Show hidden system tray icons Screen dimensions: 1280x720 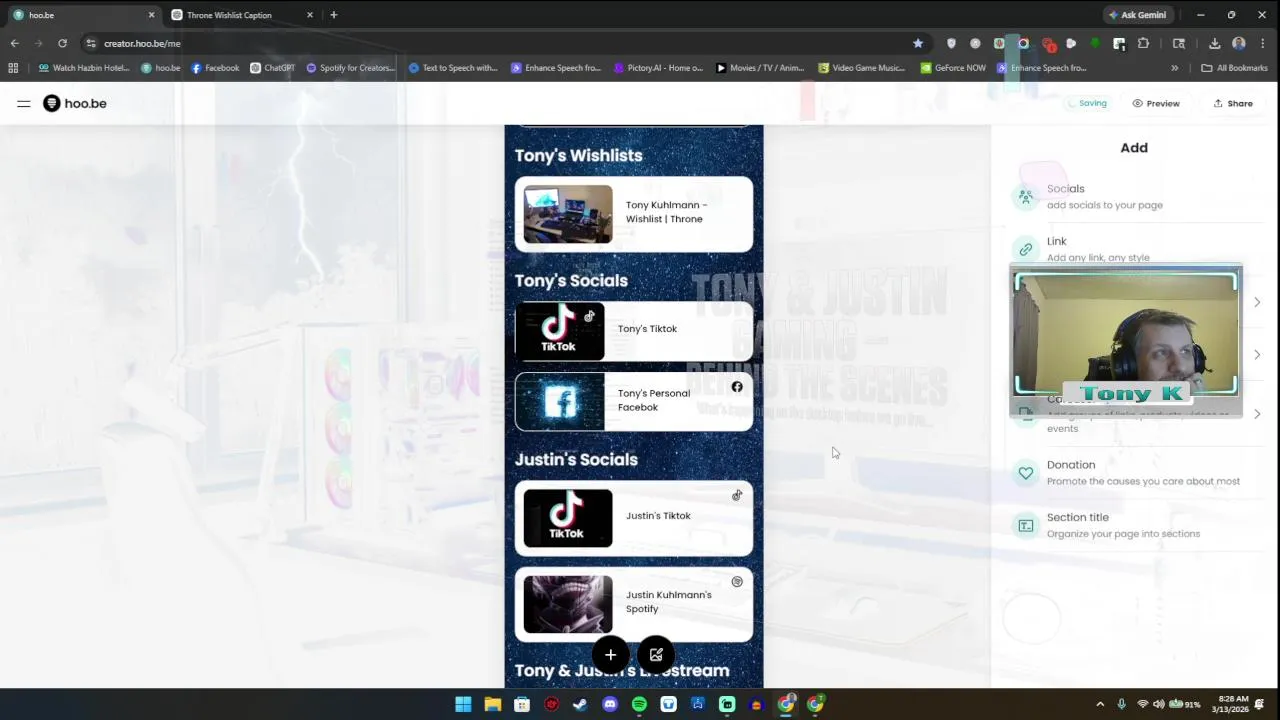1100,704
